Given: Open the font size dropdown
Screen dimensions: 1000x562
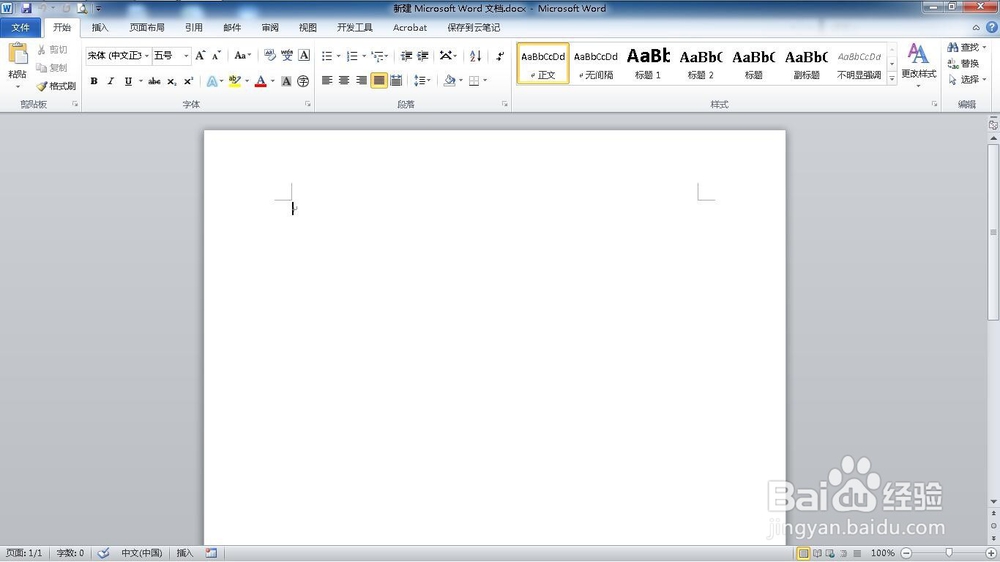Looking at the screenshot, I should tap(186, 56).
